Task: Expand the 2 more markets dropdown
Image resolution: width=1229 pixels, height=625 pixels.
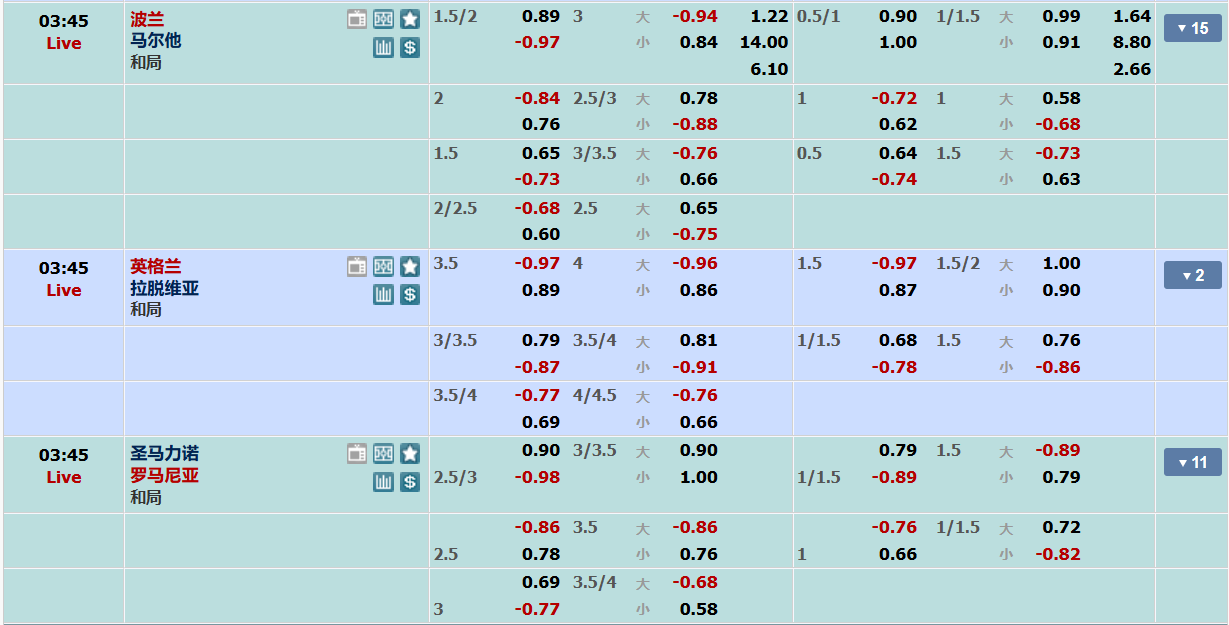Action: [1192, 275]
